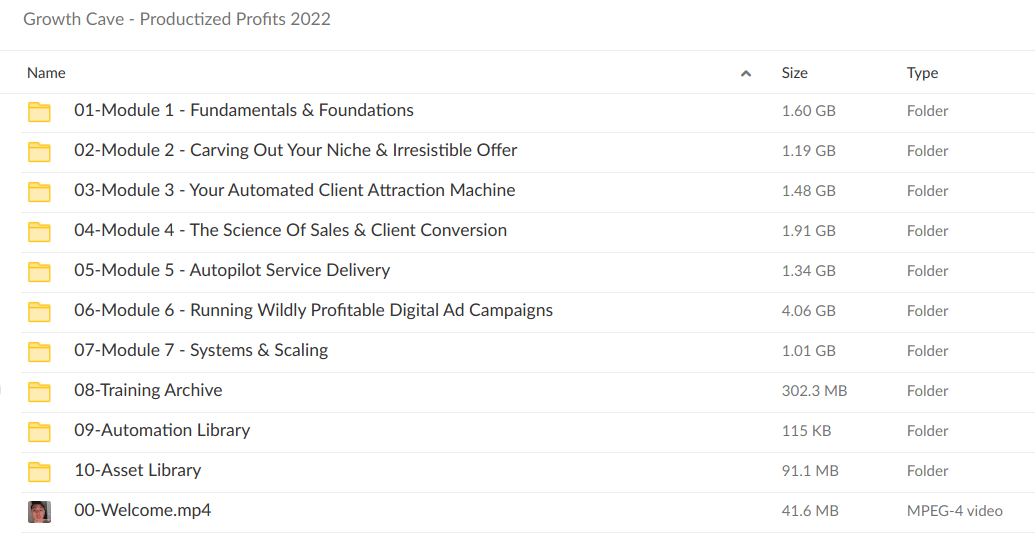Click folder icon for Module 3 Client Attraction Machine
The image size is (1035, 549).
(39, 191)
